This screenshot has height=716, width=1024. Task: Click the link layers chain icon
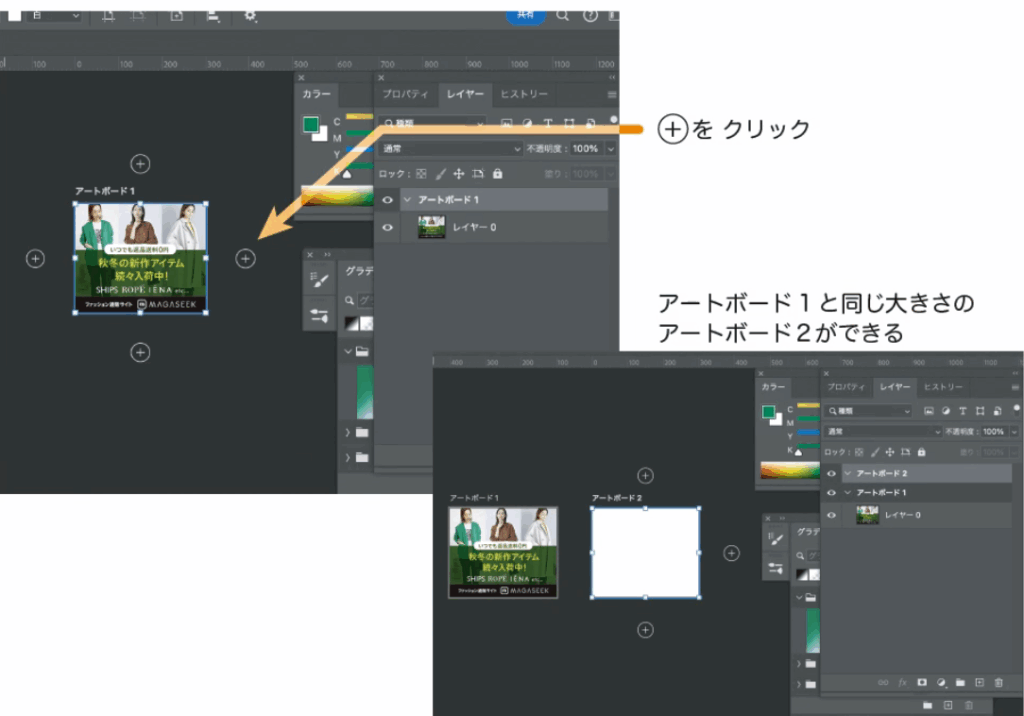click(x=882, y=682)
